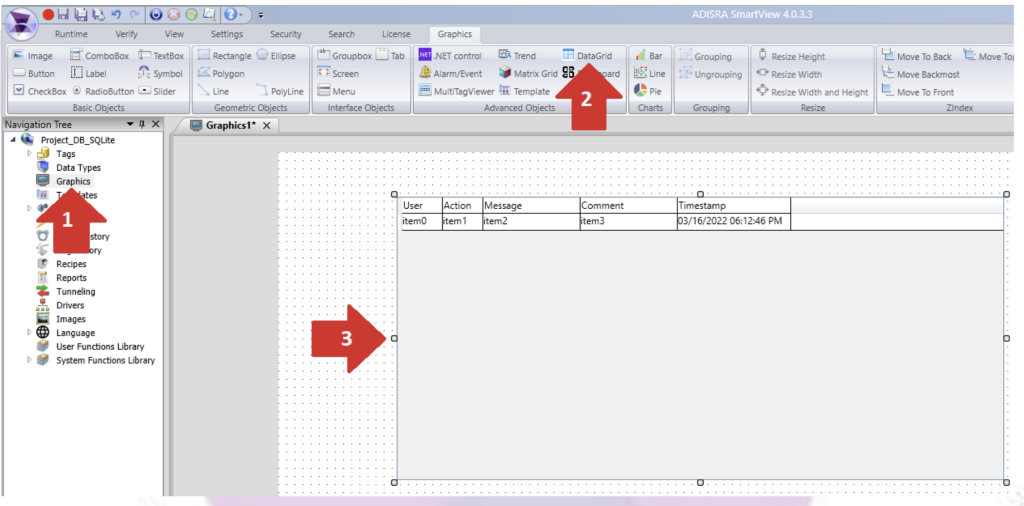
Task: Insert a Pie chart
Action: [648, 91]
